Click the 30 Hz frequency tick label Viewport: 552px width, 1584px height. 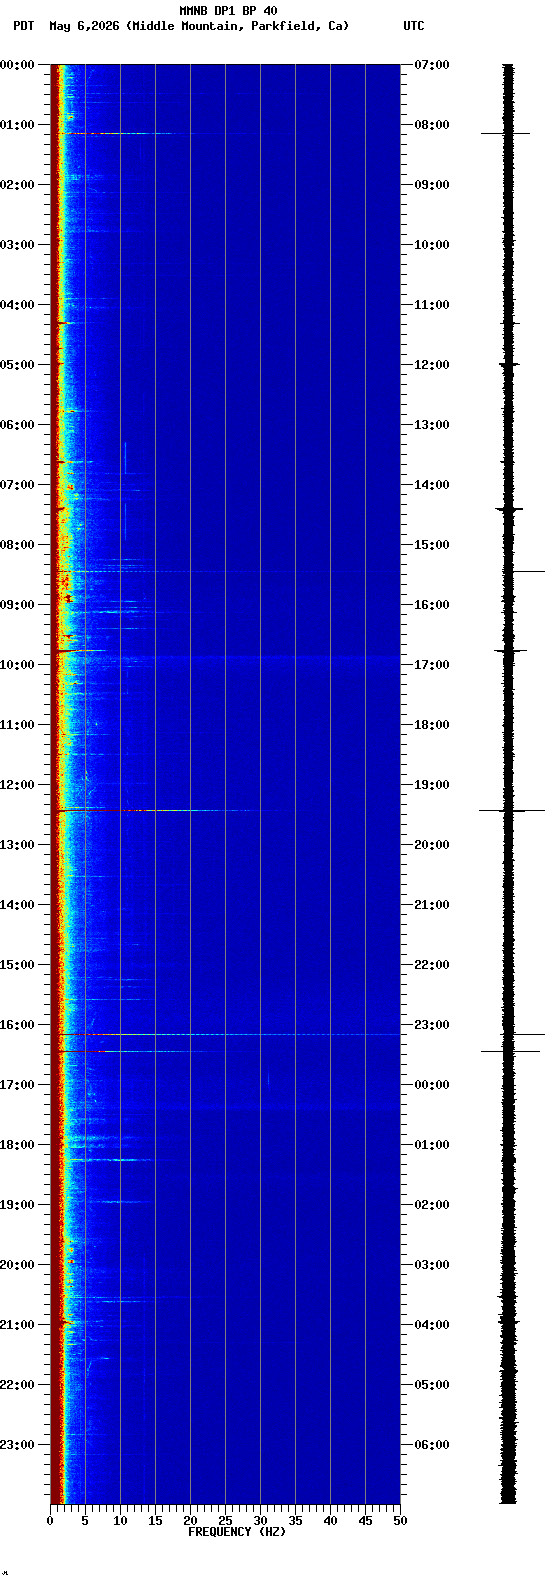coord(260,1521)
